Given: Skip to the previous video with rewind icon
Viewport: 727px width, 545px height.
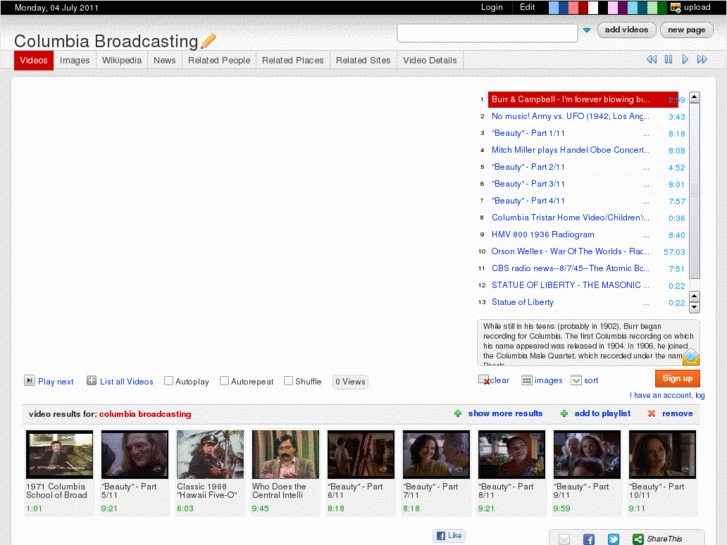Looking at the screenshot, I should [x=652, y=60].
